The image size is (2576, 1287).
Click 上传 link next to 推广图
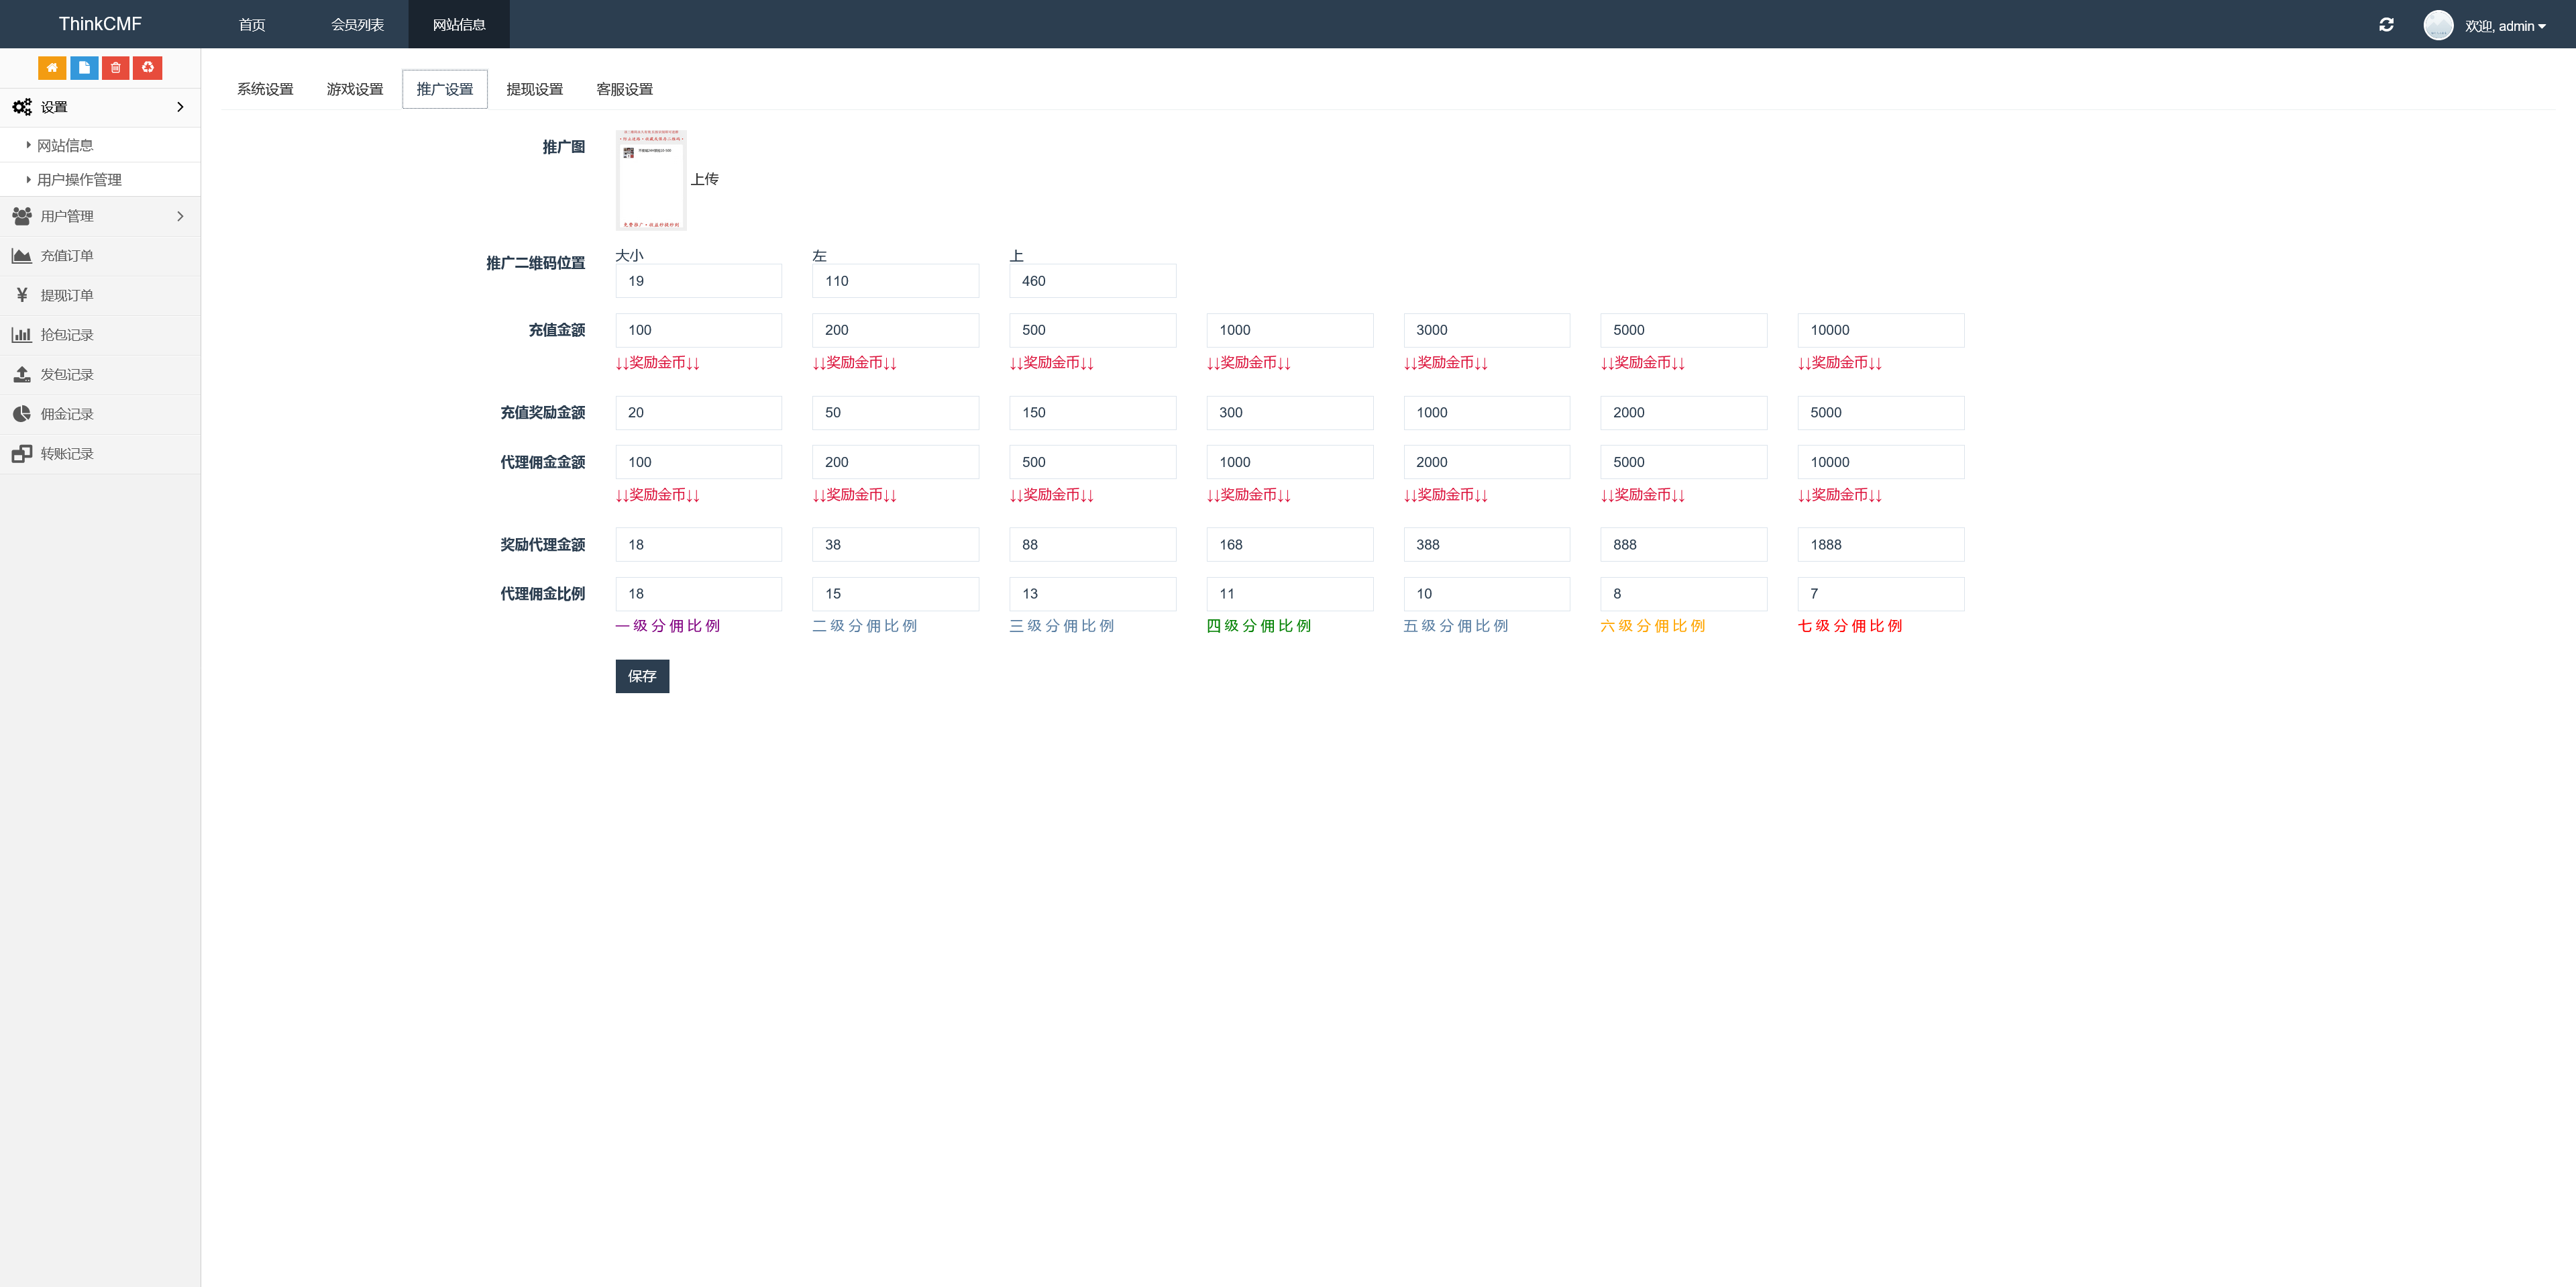pos(704,179)
